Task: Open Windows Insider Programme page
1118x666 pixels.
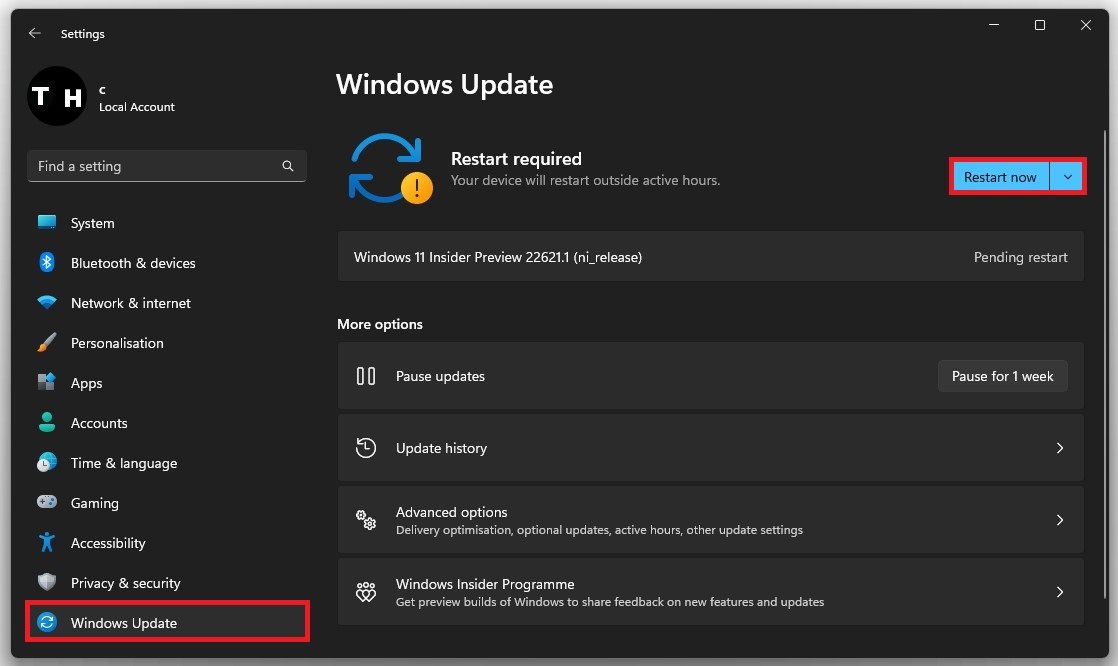Action: point(710,592)
